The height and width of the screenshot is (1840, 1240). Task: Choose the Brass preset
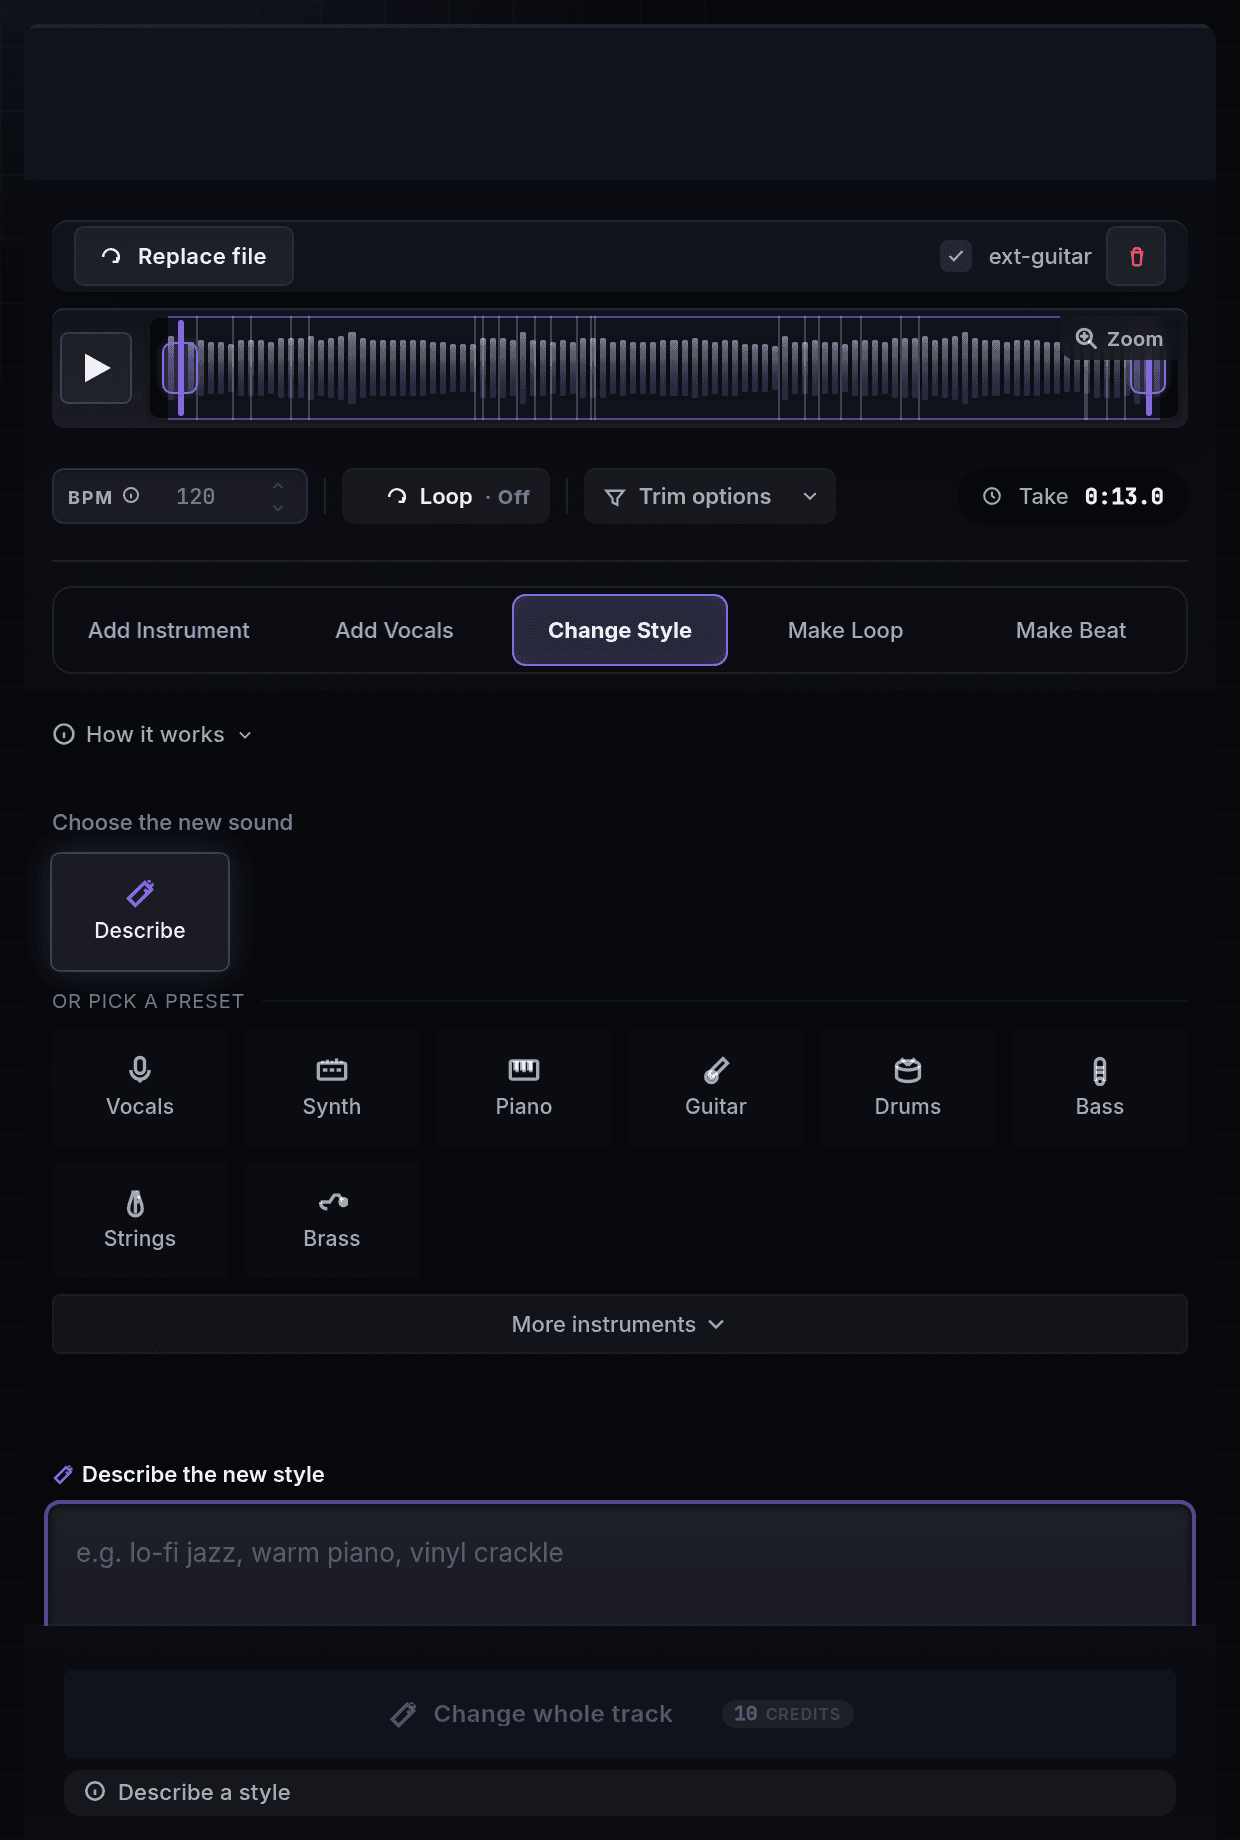(332, 1220)
